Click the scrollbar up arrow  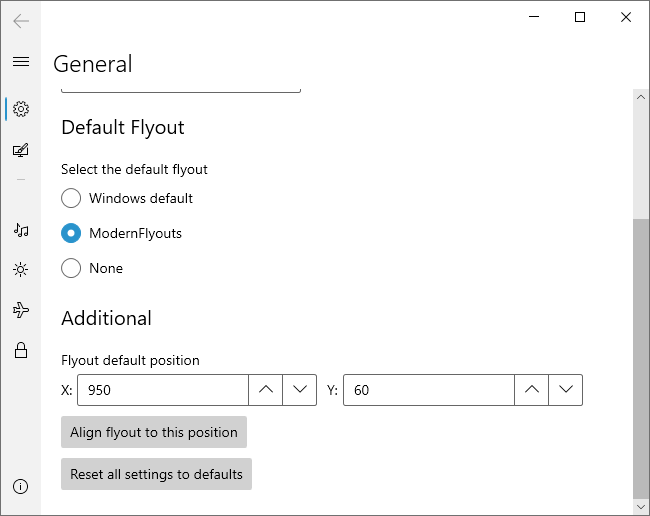pos(641,97)
